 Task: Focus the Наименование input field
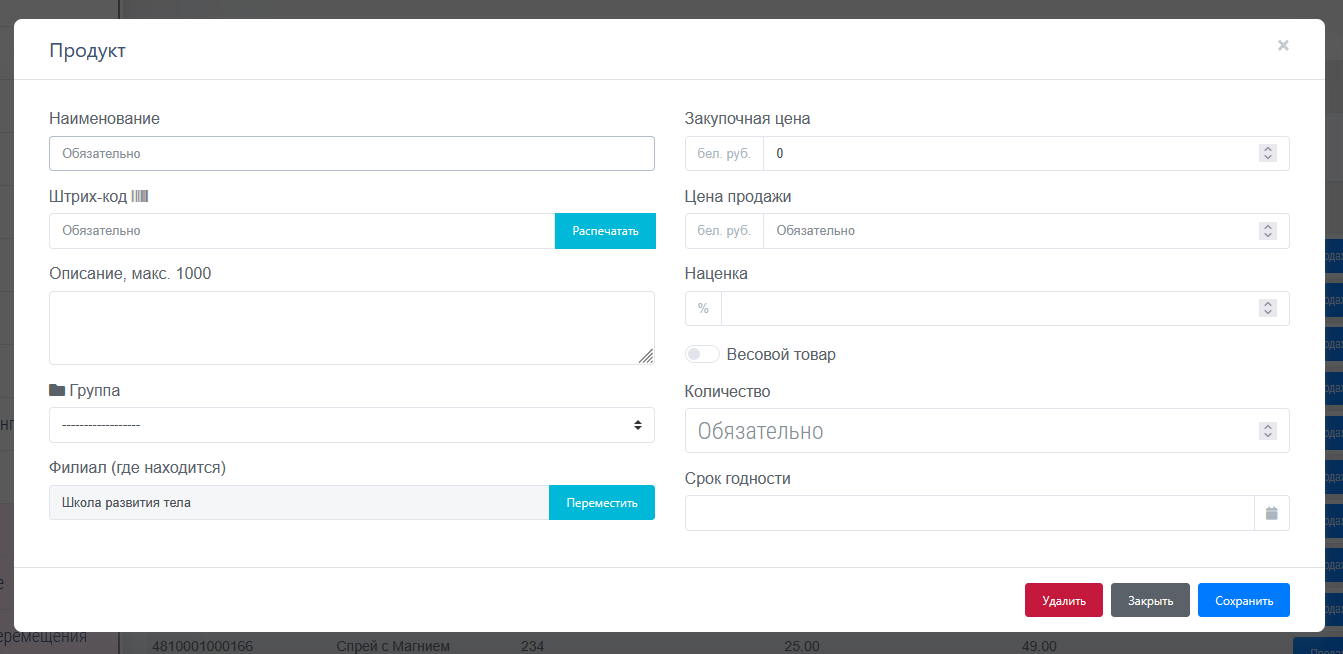[351, 154]
